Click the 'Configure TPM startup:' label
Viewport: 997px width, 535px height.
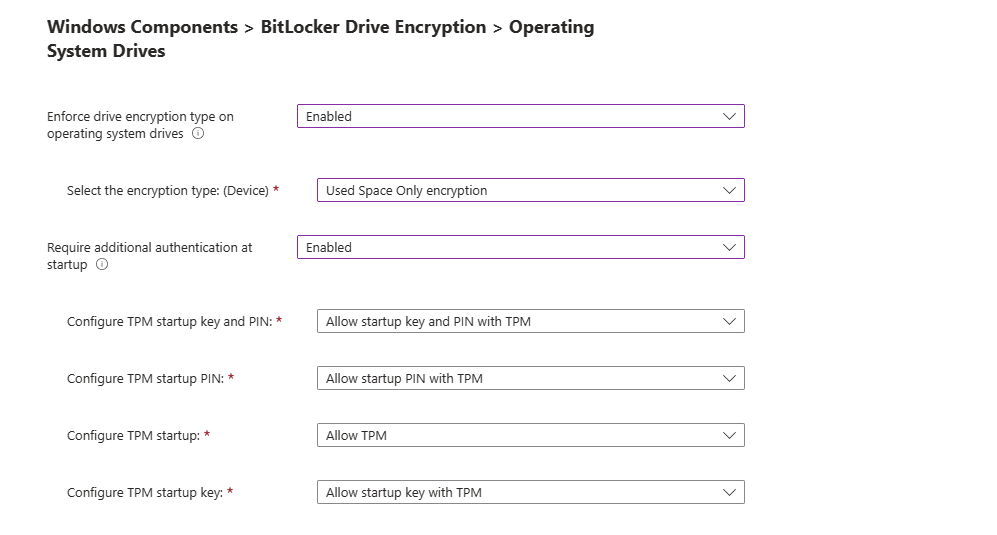pyautogui.click(x=133, y=435)
